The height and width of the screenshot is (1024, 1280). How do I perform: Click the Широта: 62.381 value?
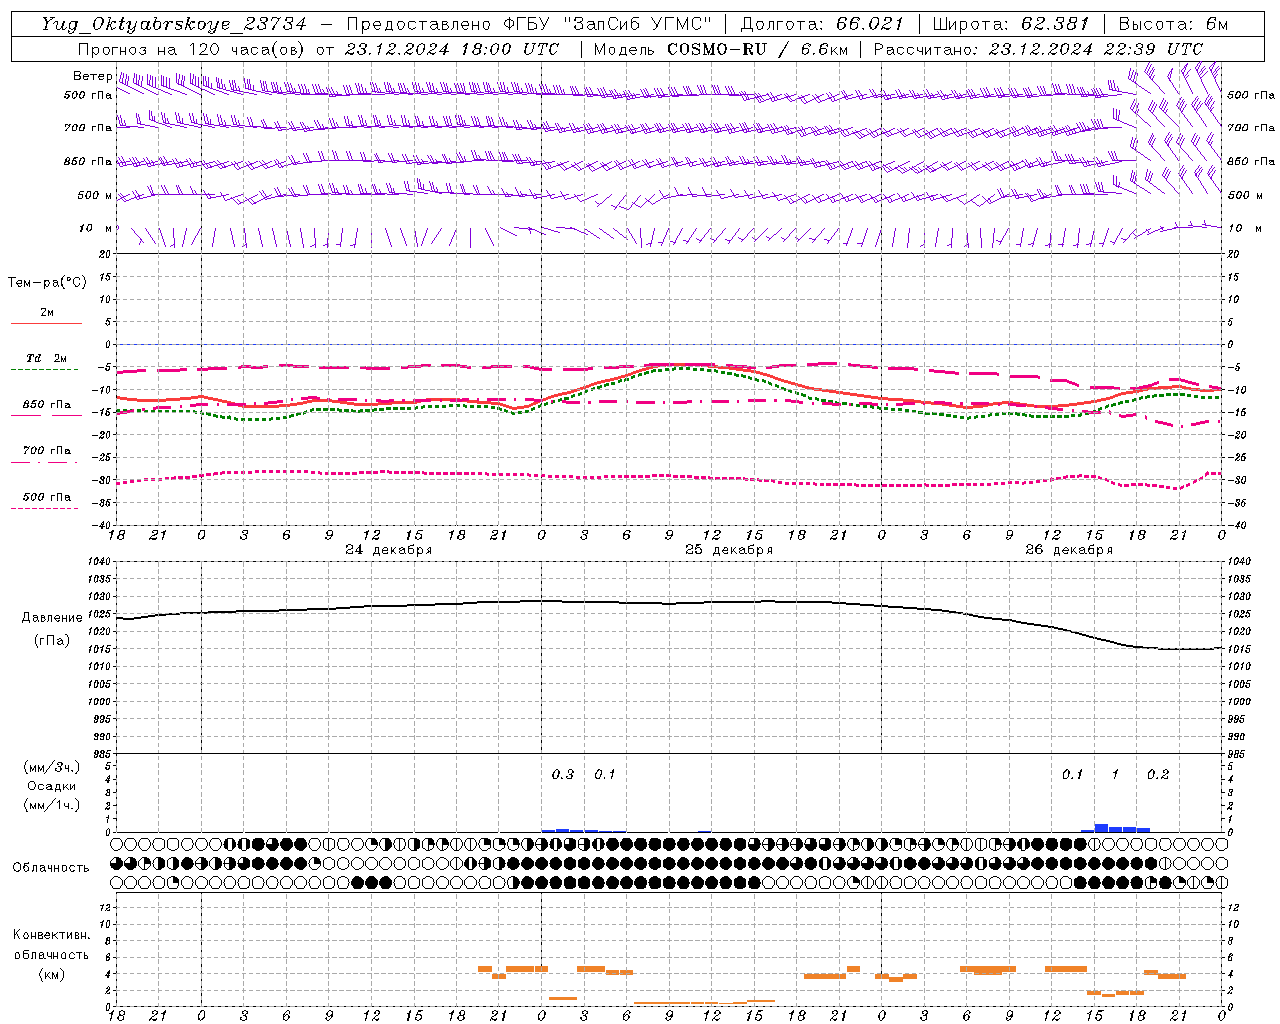click(x=1010, y=24)
